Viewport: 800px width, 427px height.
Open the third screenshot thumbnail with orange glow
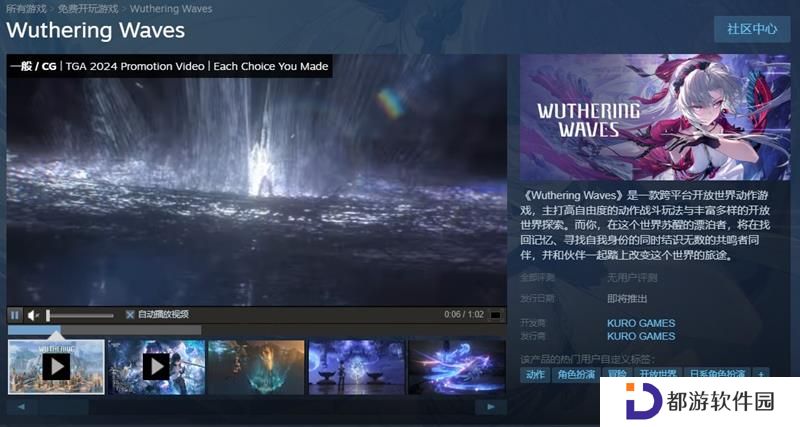coord(256,367)
